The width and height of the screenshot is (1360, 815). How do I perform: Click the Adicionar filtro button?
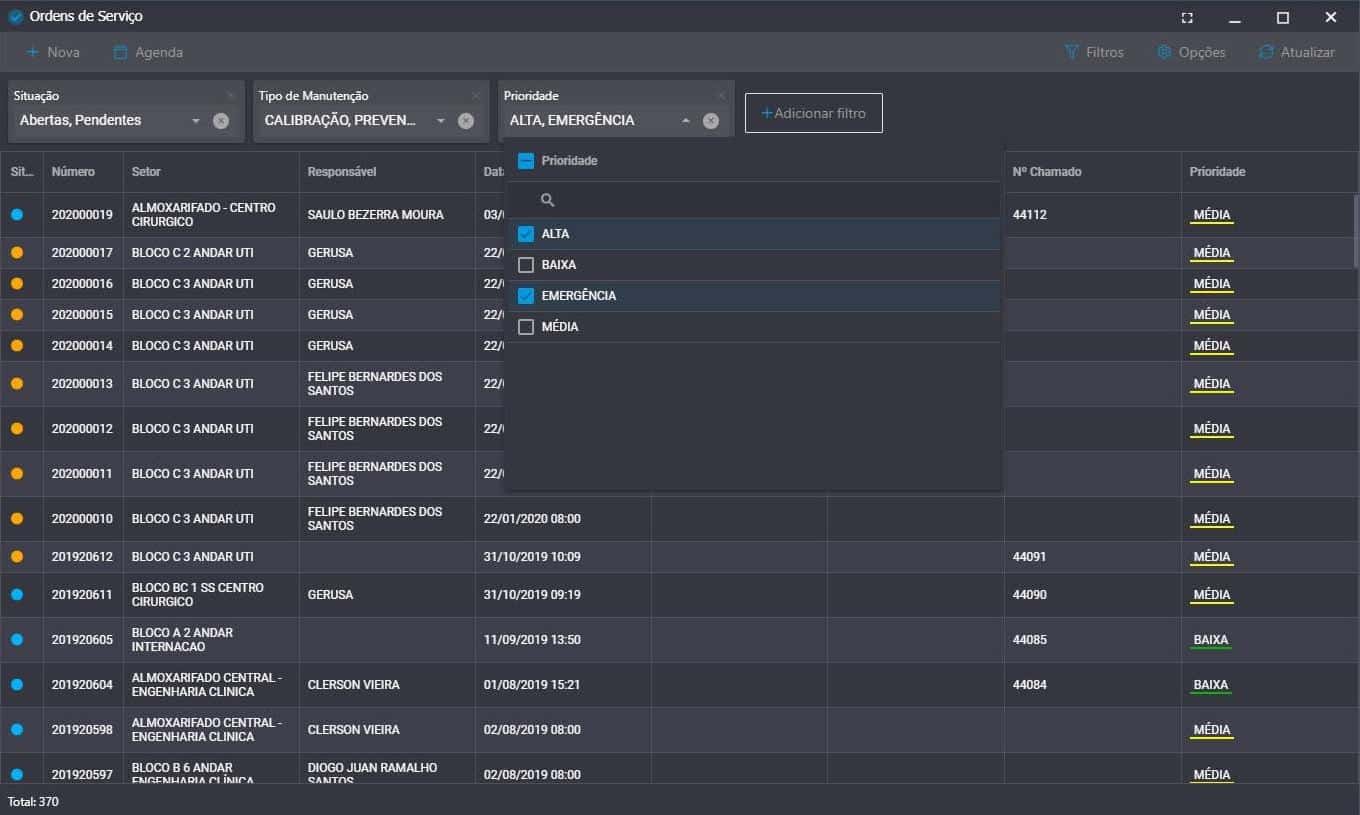813,113
